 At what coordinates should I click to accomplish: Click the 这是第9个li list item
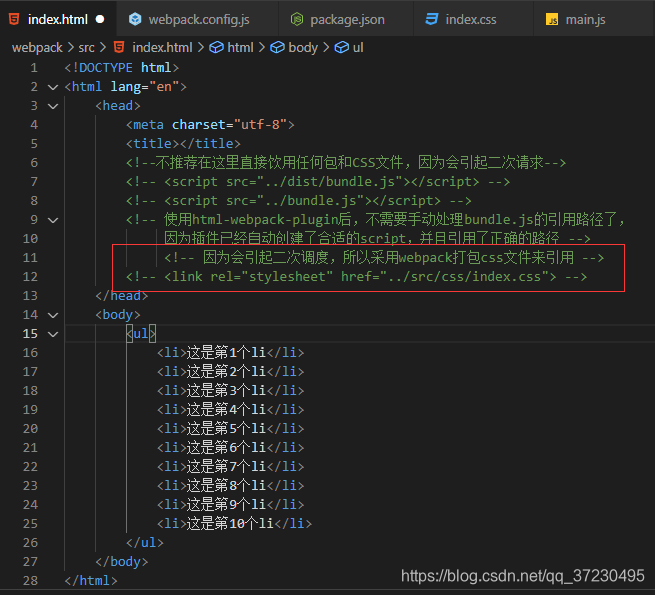tap(231, 505)
